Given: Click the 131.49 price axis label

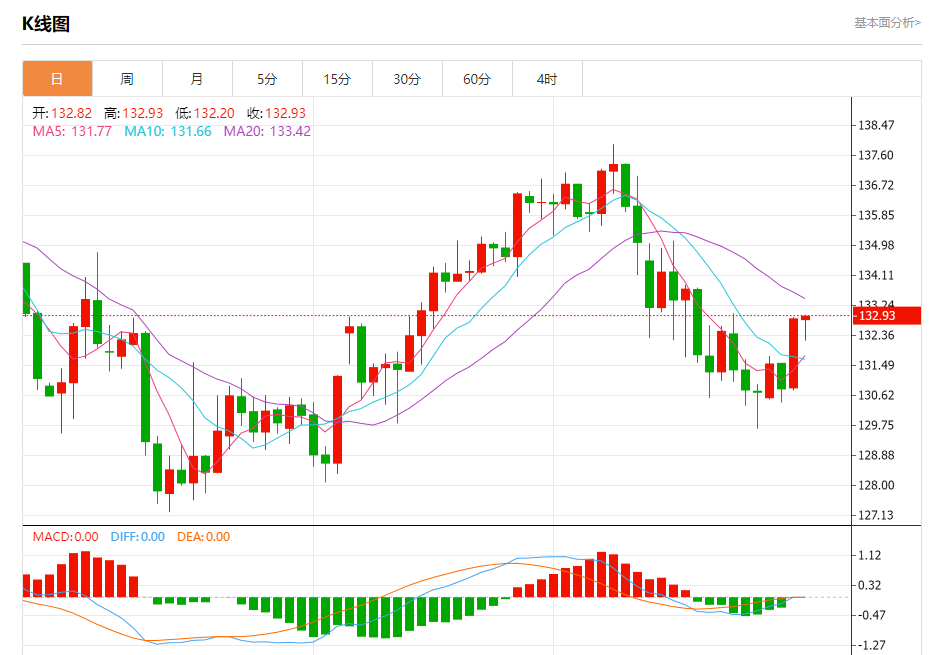Looking at the screenshot, I should [x=876, y=365].
